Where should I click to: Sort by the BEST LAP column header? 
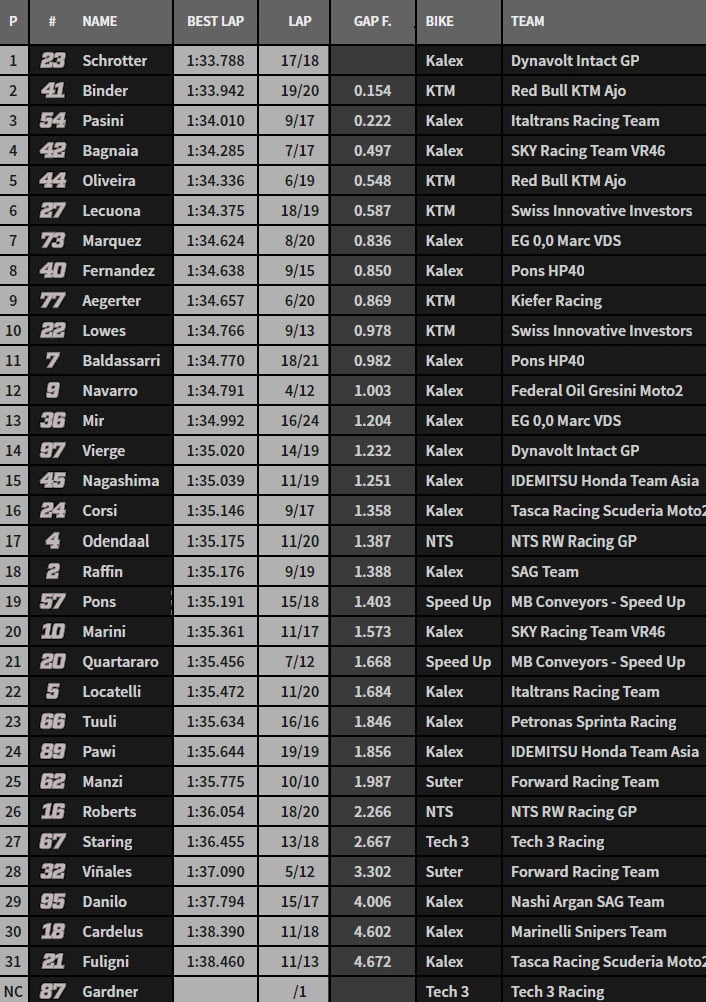pos(215,20)
